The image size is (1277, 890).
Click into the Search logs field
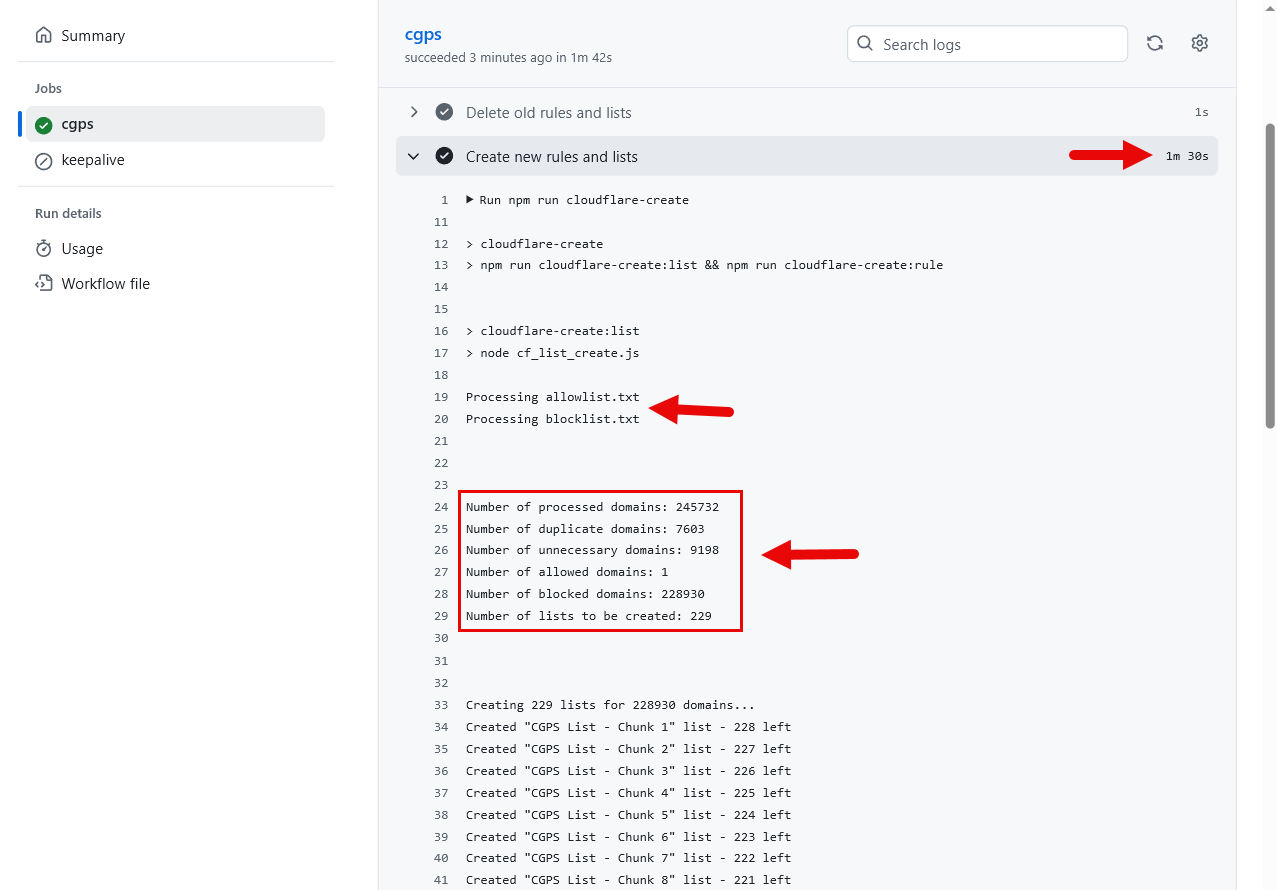point(1000,44)
